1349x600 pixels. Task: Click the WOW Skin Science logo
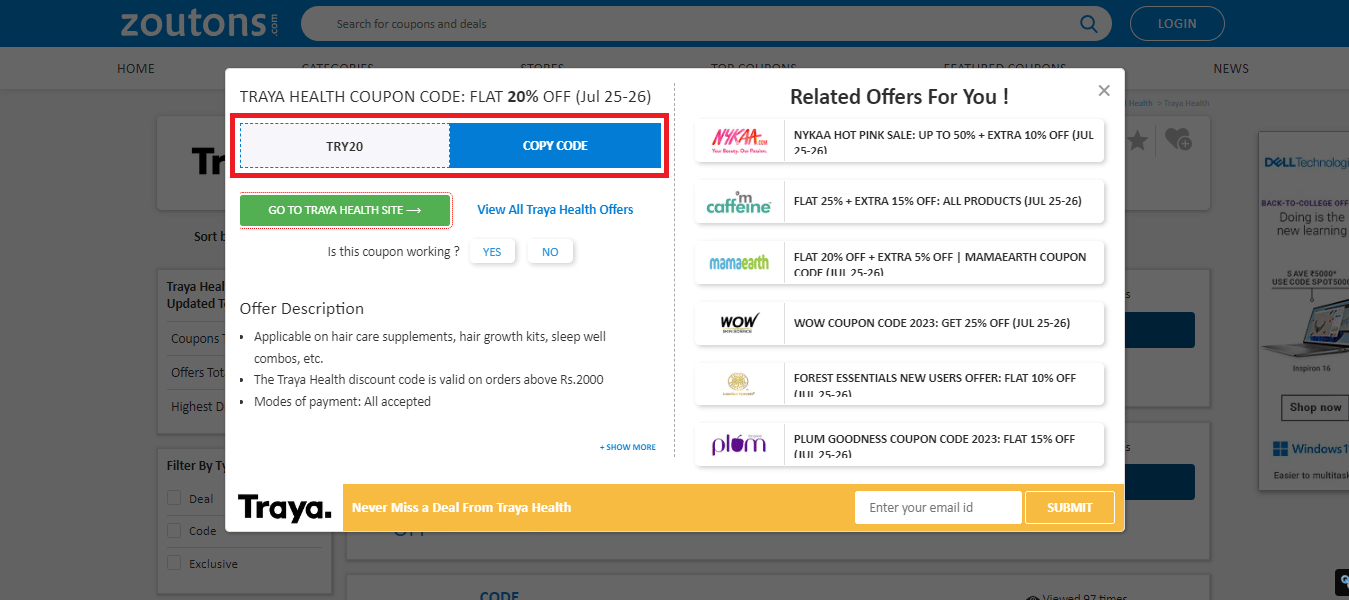point(739,323)
